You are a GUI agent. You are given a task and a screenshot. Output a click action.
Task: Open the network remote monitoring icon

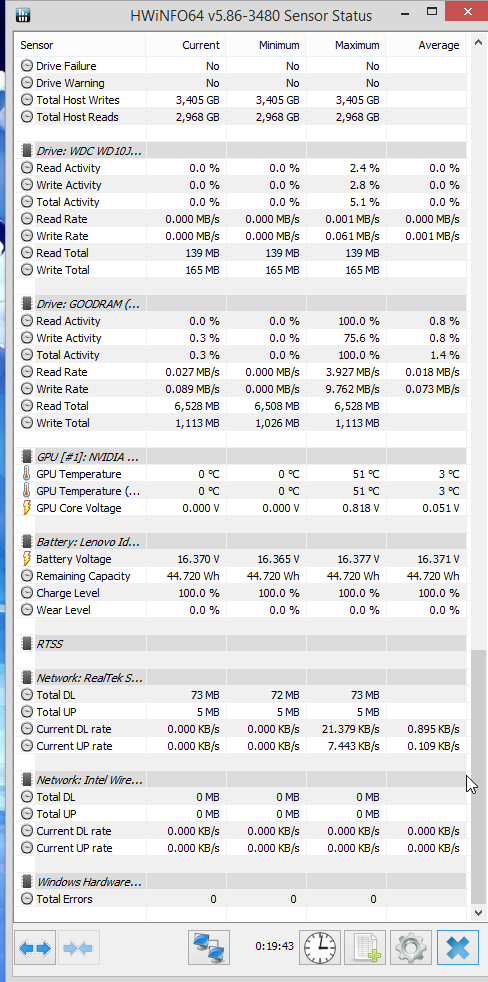(209, 947)
